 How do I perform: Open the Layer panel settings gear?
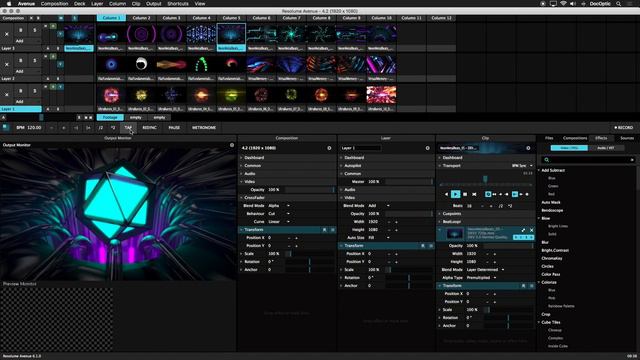(x=427, y=148)
